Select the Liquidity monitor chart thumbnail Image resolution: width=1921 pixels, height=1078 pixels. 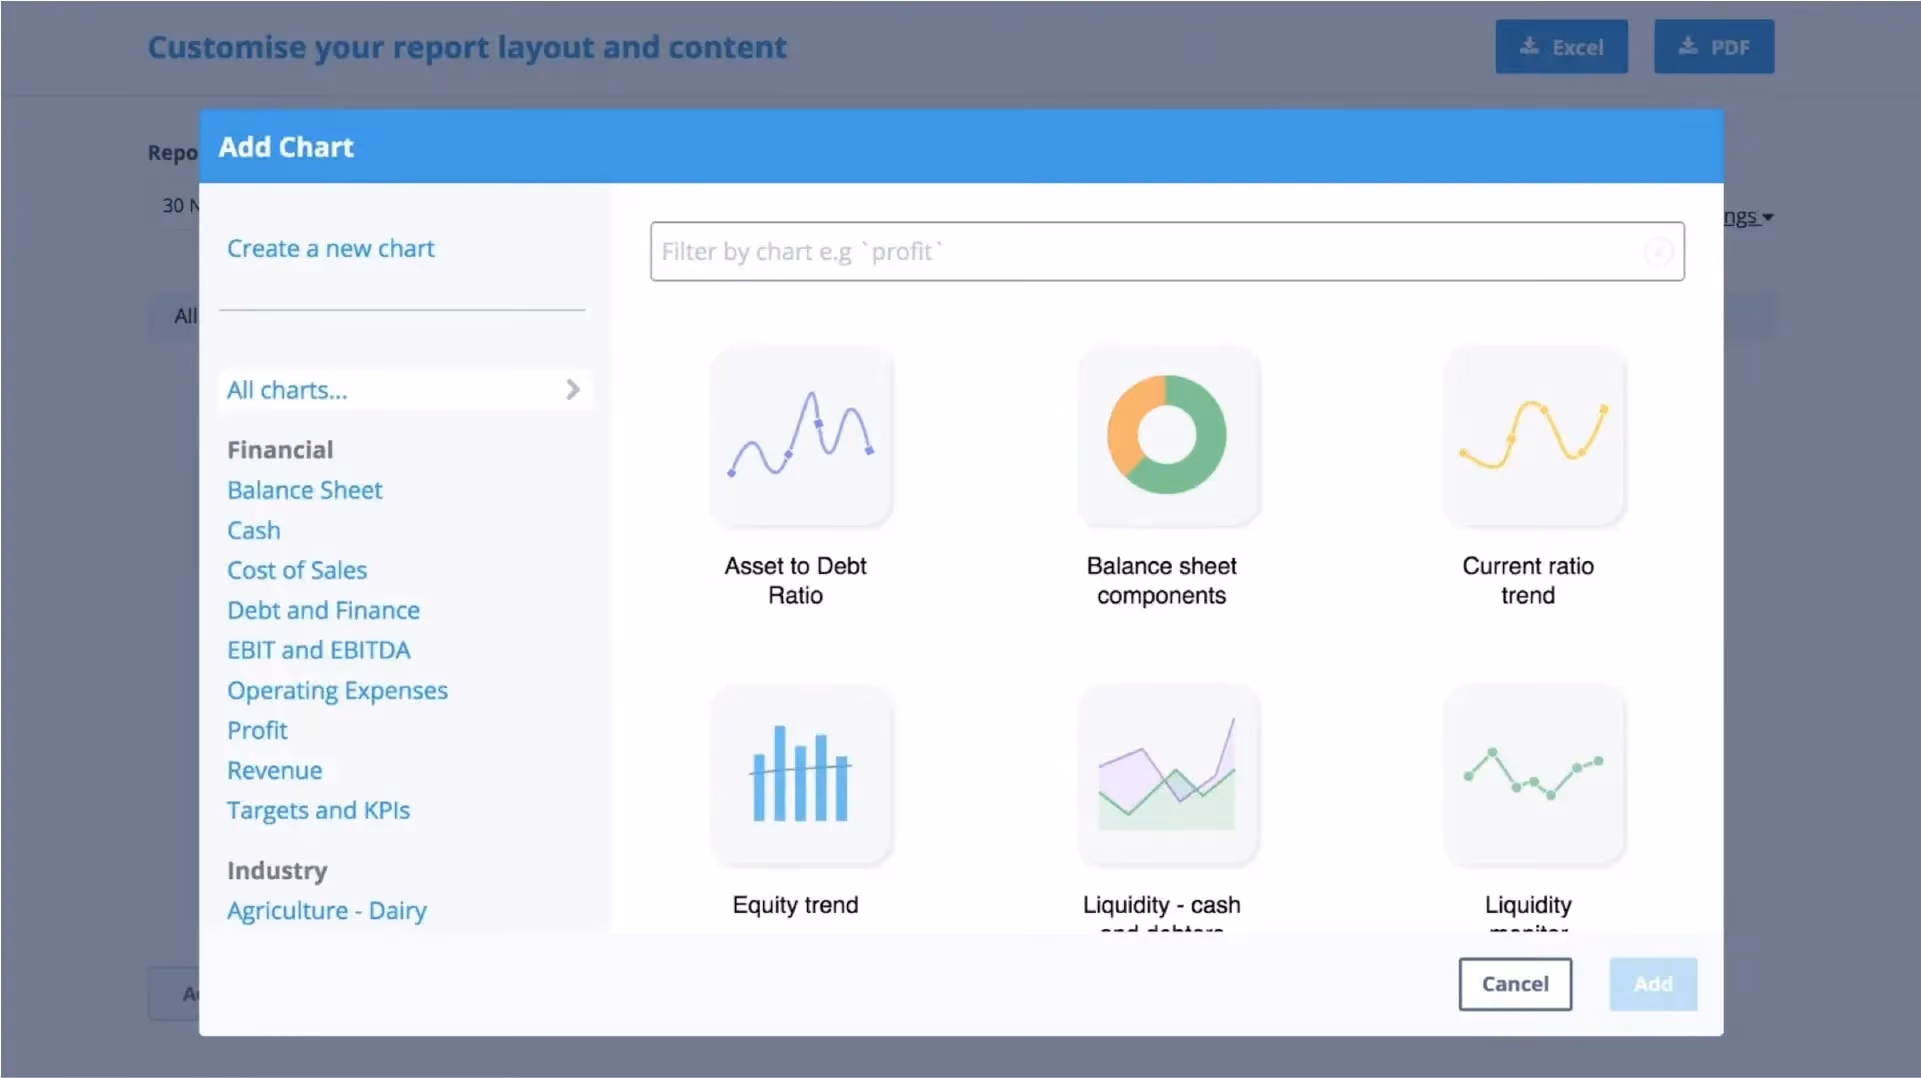point(1533,774)
